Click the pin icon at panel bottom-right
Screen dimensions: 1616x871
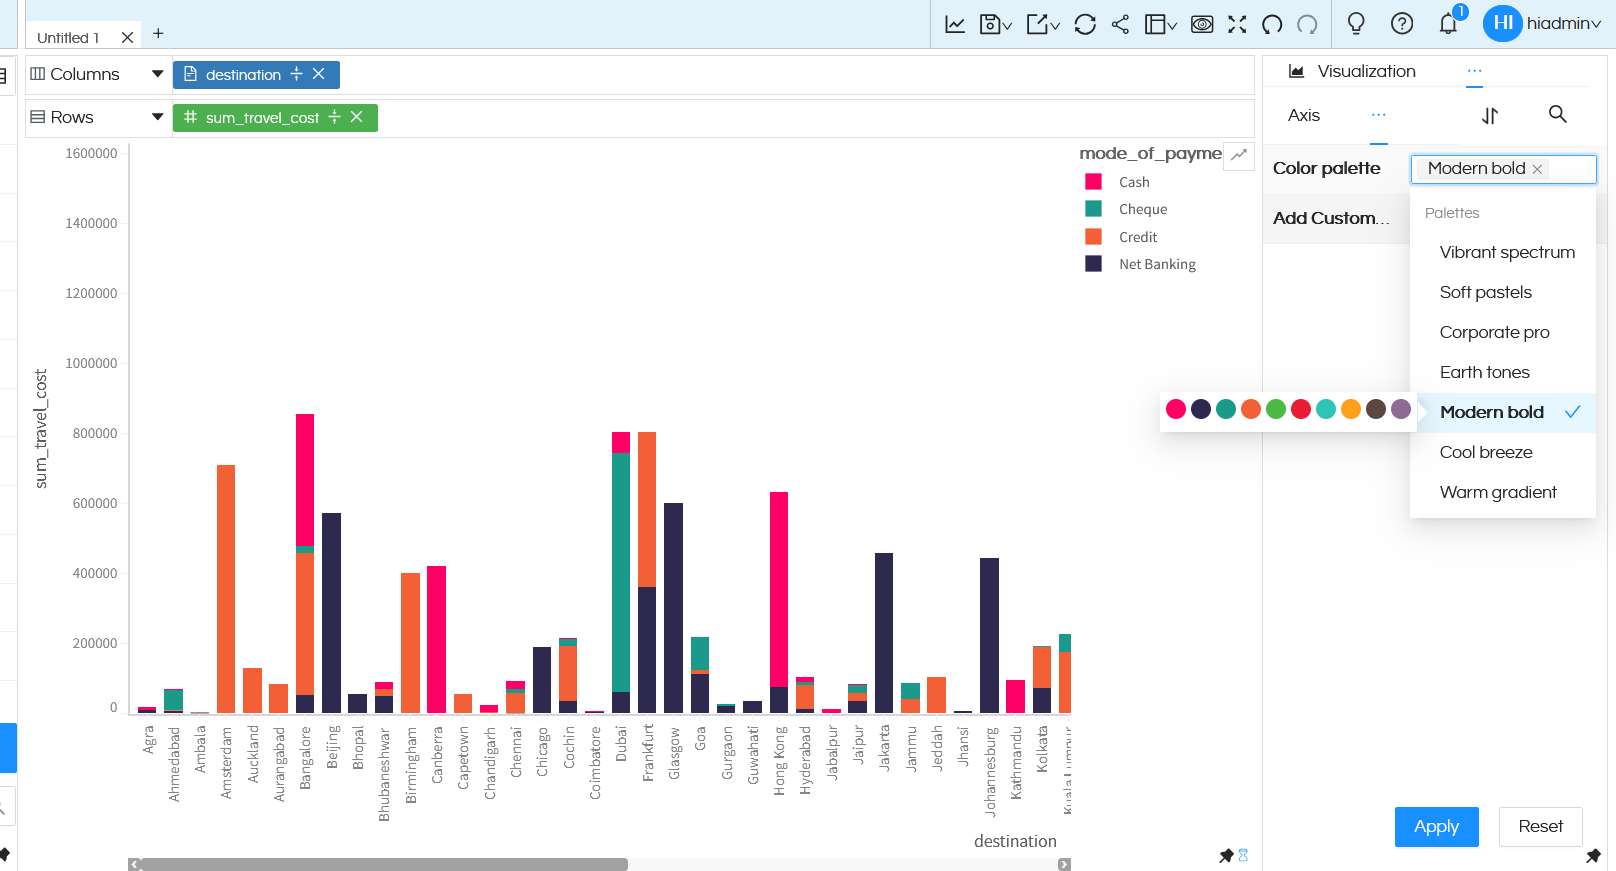tap(1593, 856)
